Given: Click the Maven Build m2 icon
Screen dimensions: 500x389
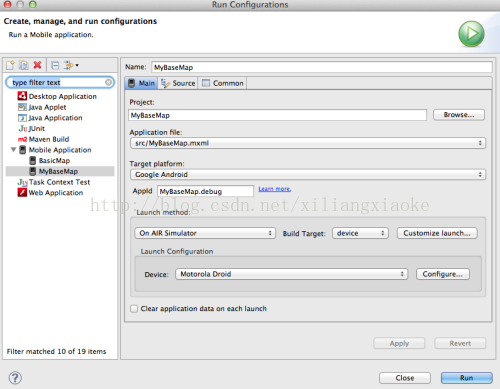Looking at the screenshot, I should pos(22,139).
